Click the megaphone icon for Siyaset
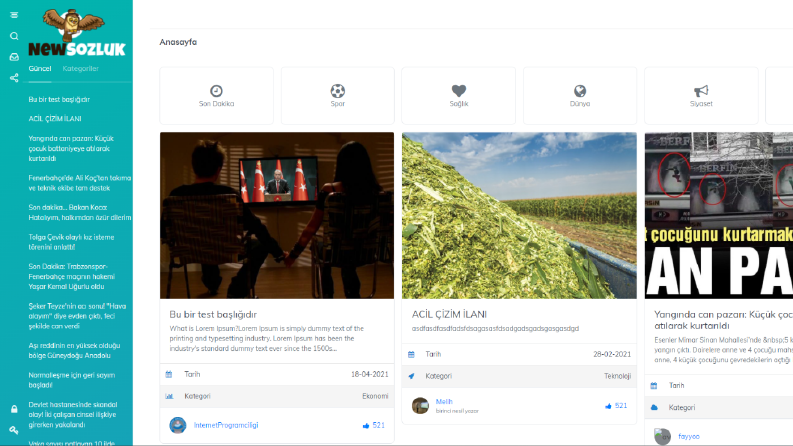The width and height of the screenshot is (793, 446). [701, 91]
